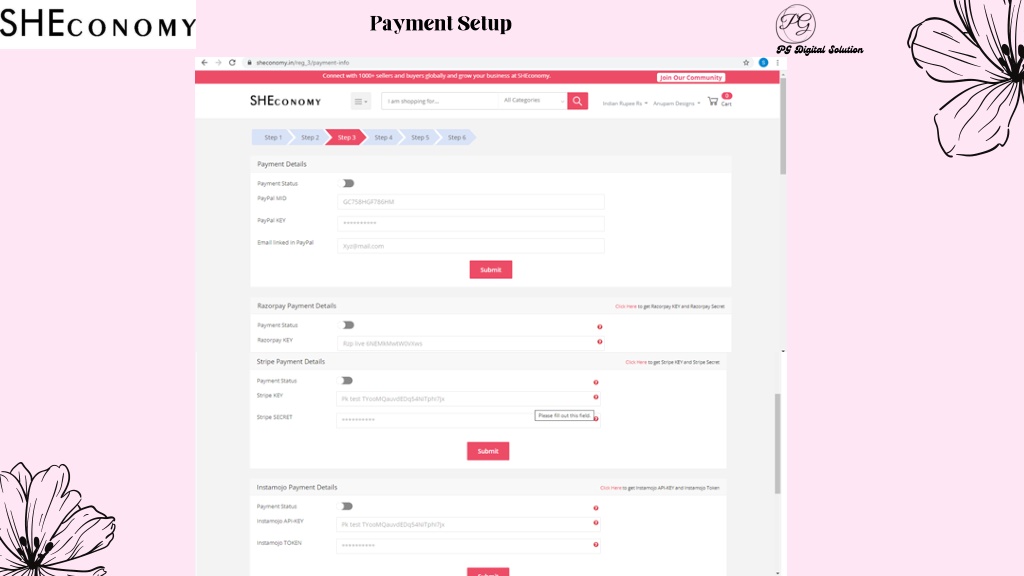Toggle Stripe Payment Status switch
1024x576 pixels.
[347, 380]
